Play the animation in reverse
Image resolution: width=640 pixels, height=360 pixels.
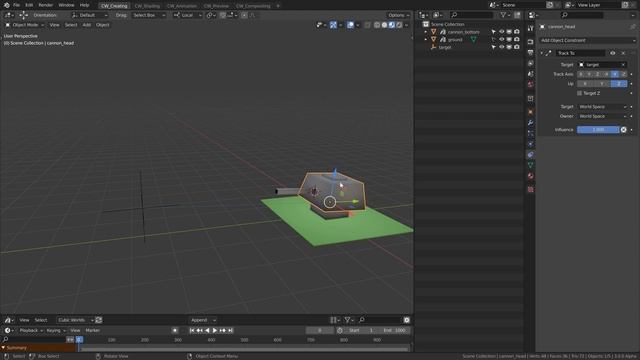(x=207, y=330)
